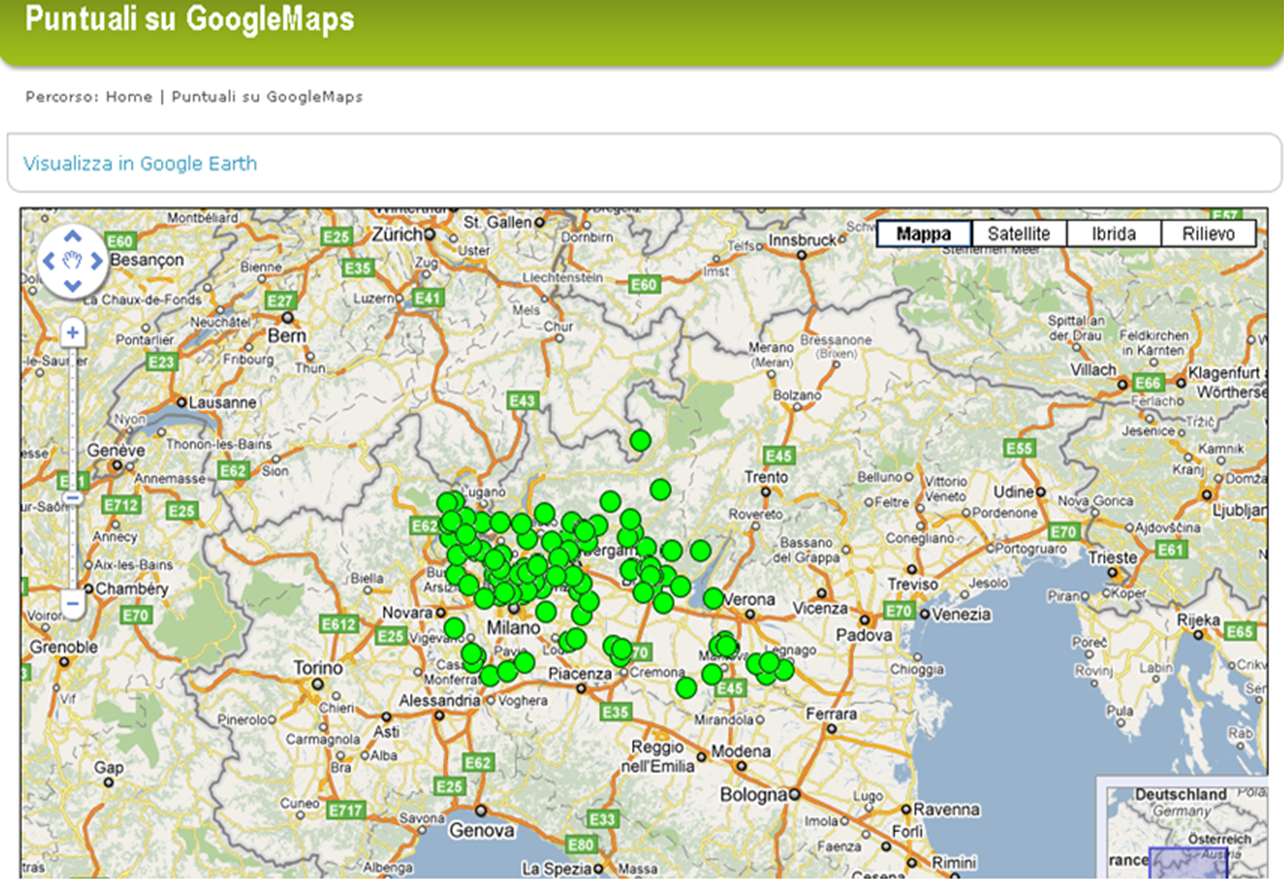Click the Vicenza city label

pos(820,607)
